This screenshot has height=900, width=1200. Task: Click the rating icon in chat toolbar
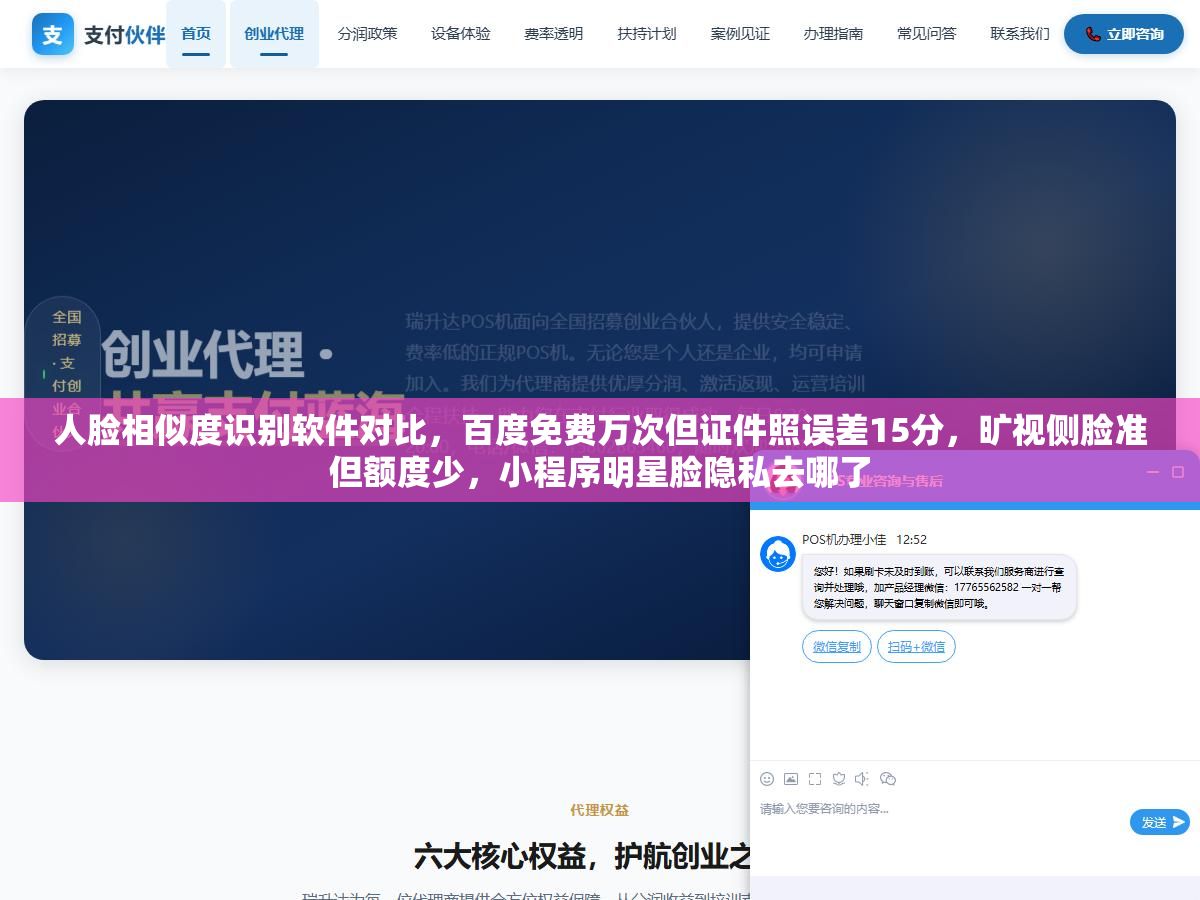pos(839,779)
